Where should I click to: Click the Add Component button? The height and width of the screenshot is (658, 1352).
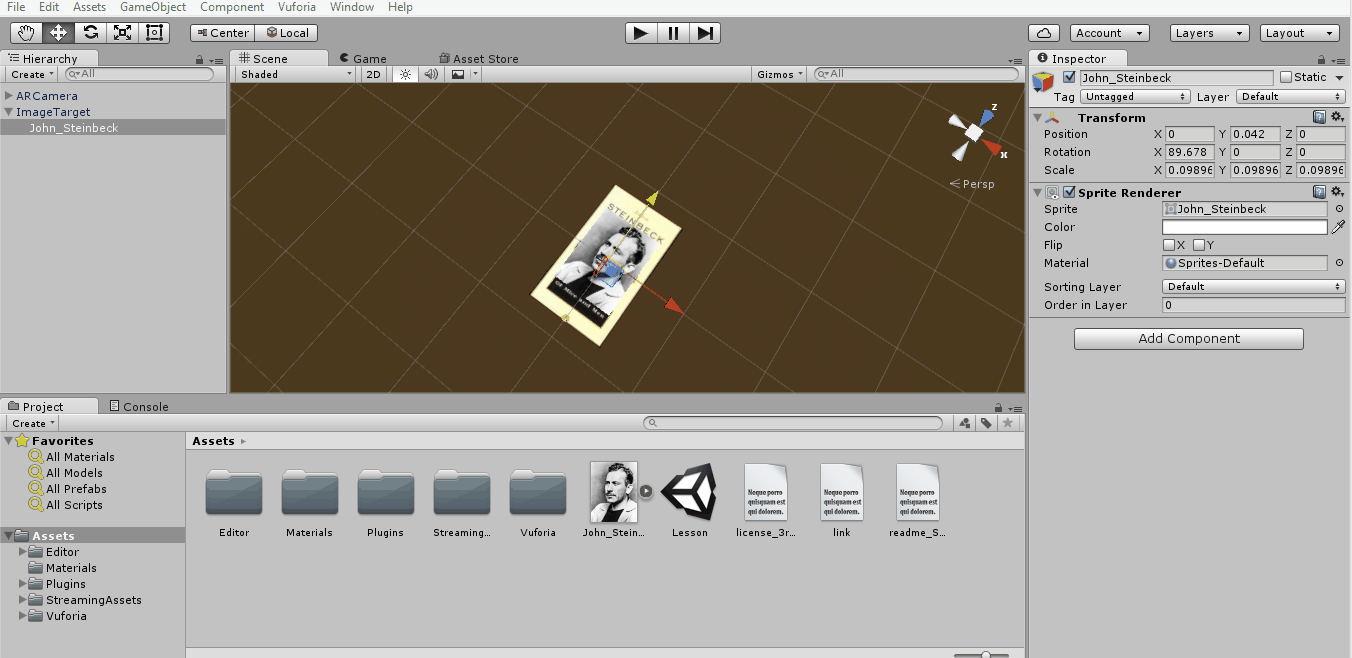tap(1188, 338)
